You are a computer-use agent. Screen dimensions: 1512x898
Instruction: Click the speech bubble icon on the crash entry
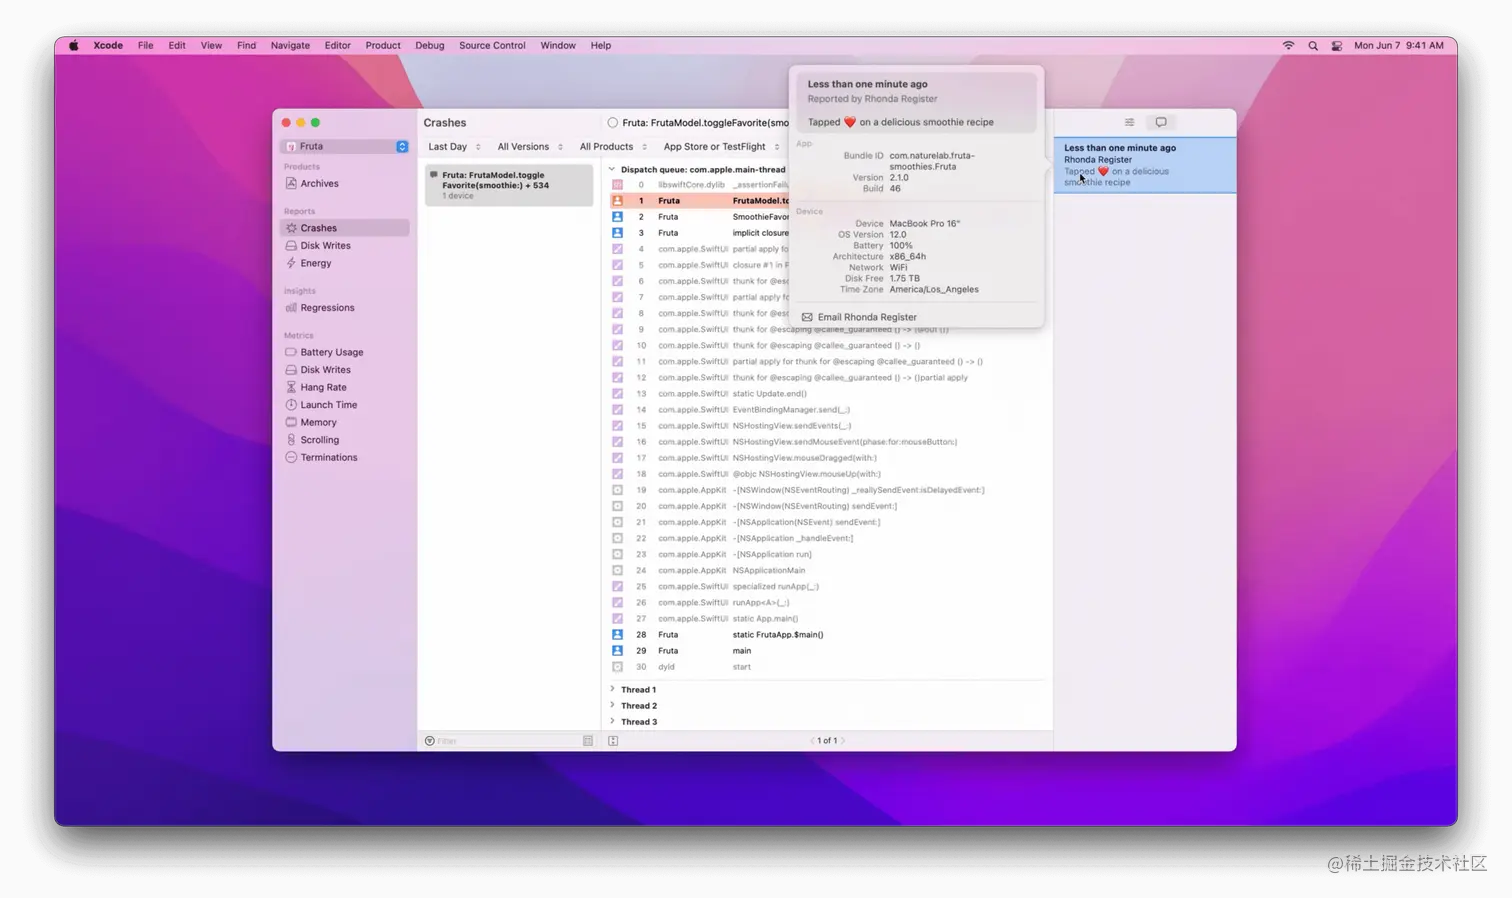click(x=433, y=175)
